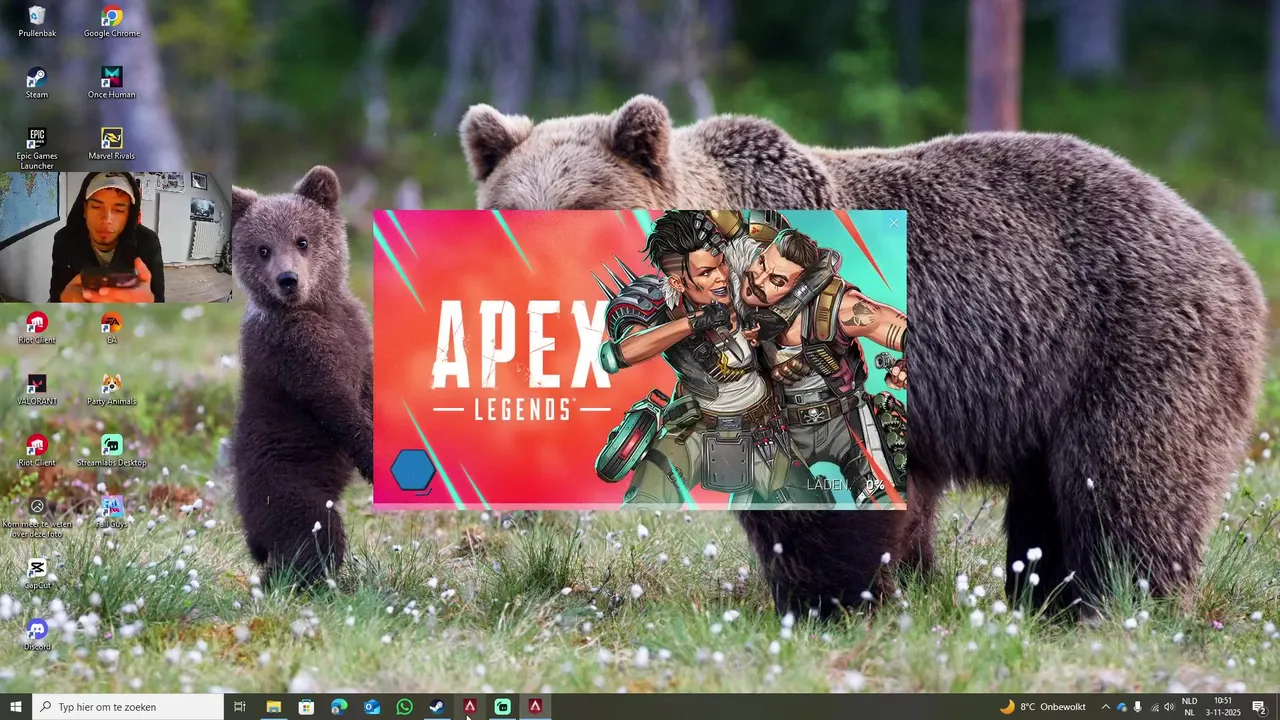Open the OneDrive cloud tray icon
The width and height of the screenshot is (1280, 720).
(x=1122, y=707)
